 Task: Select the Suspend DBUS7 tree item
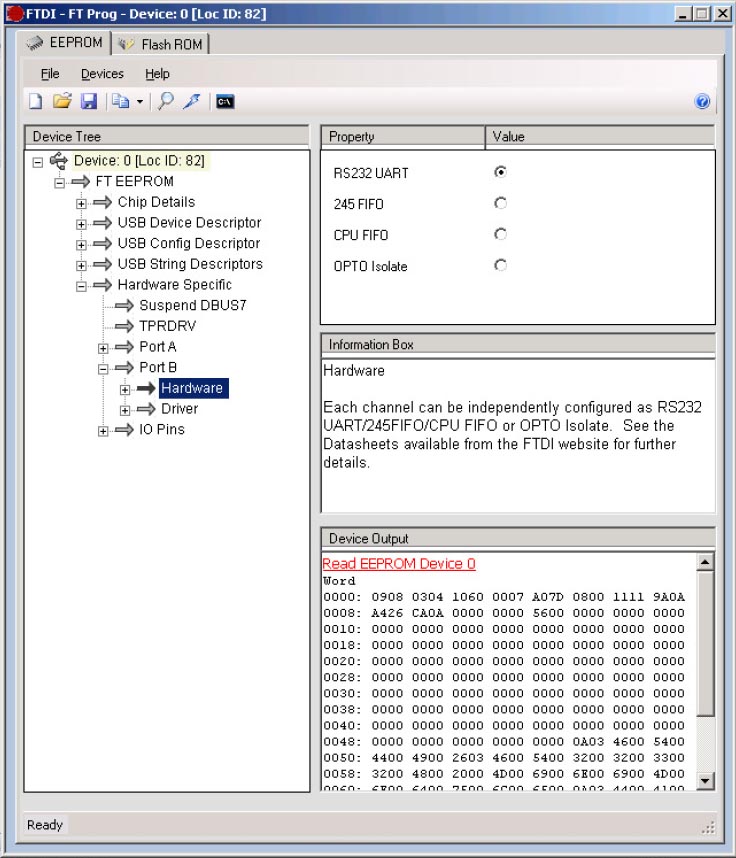[193, 305]
